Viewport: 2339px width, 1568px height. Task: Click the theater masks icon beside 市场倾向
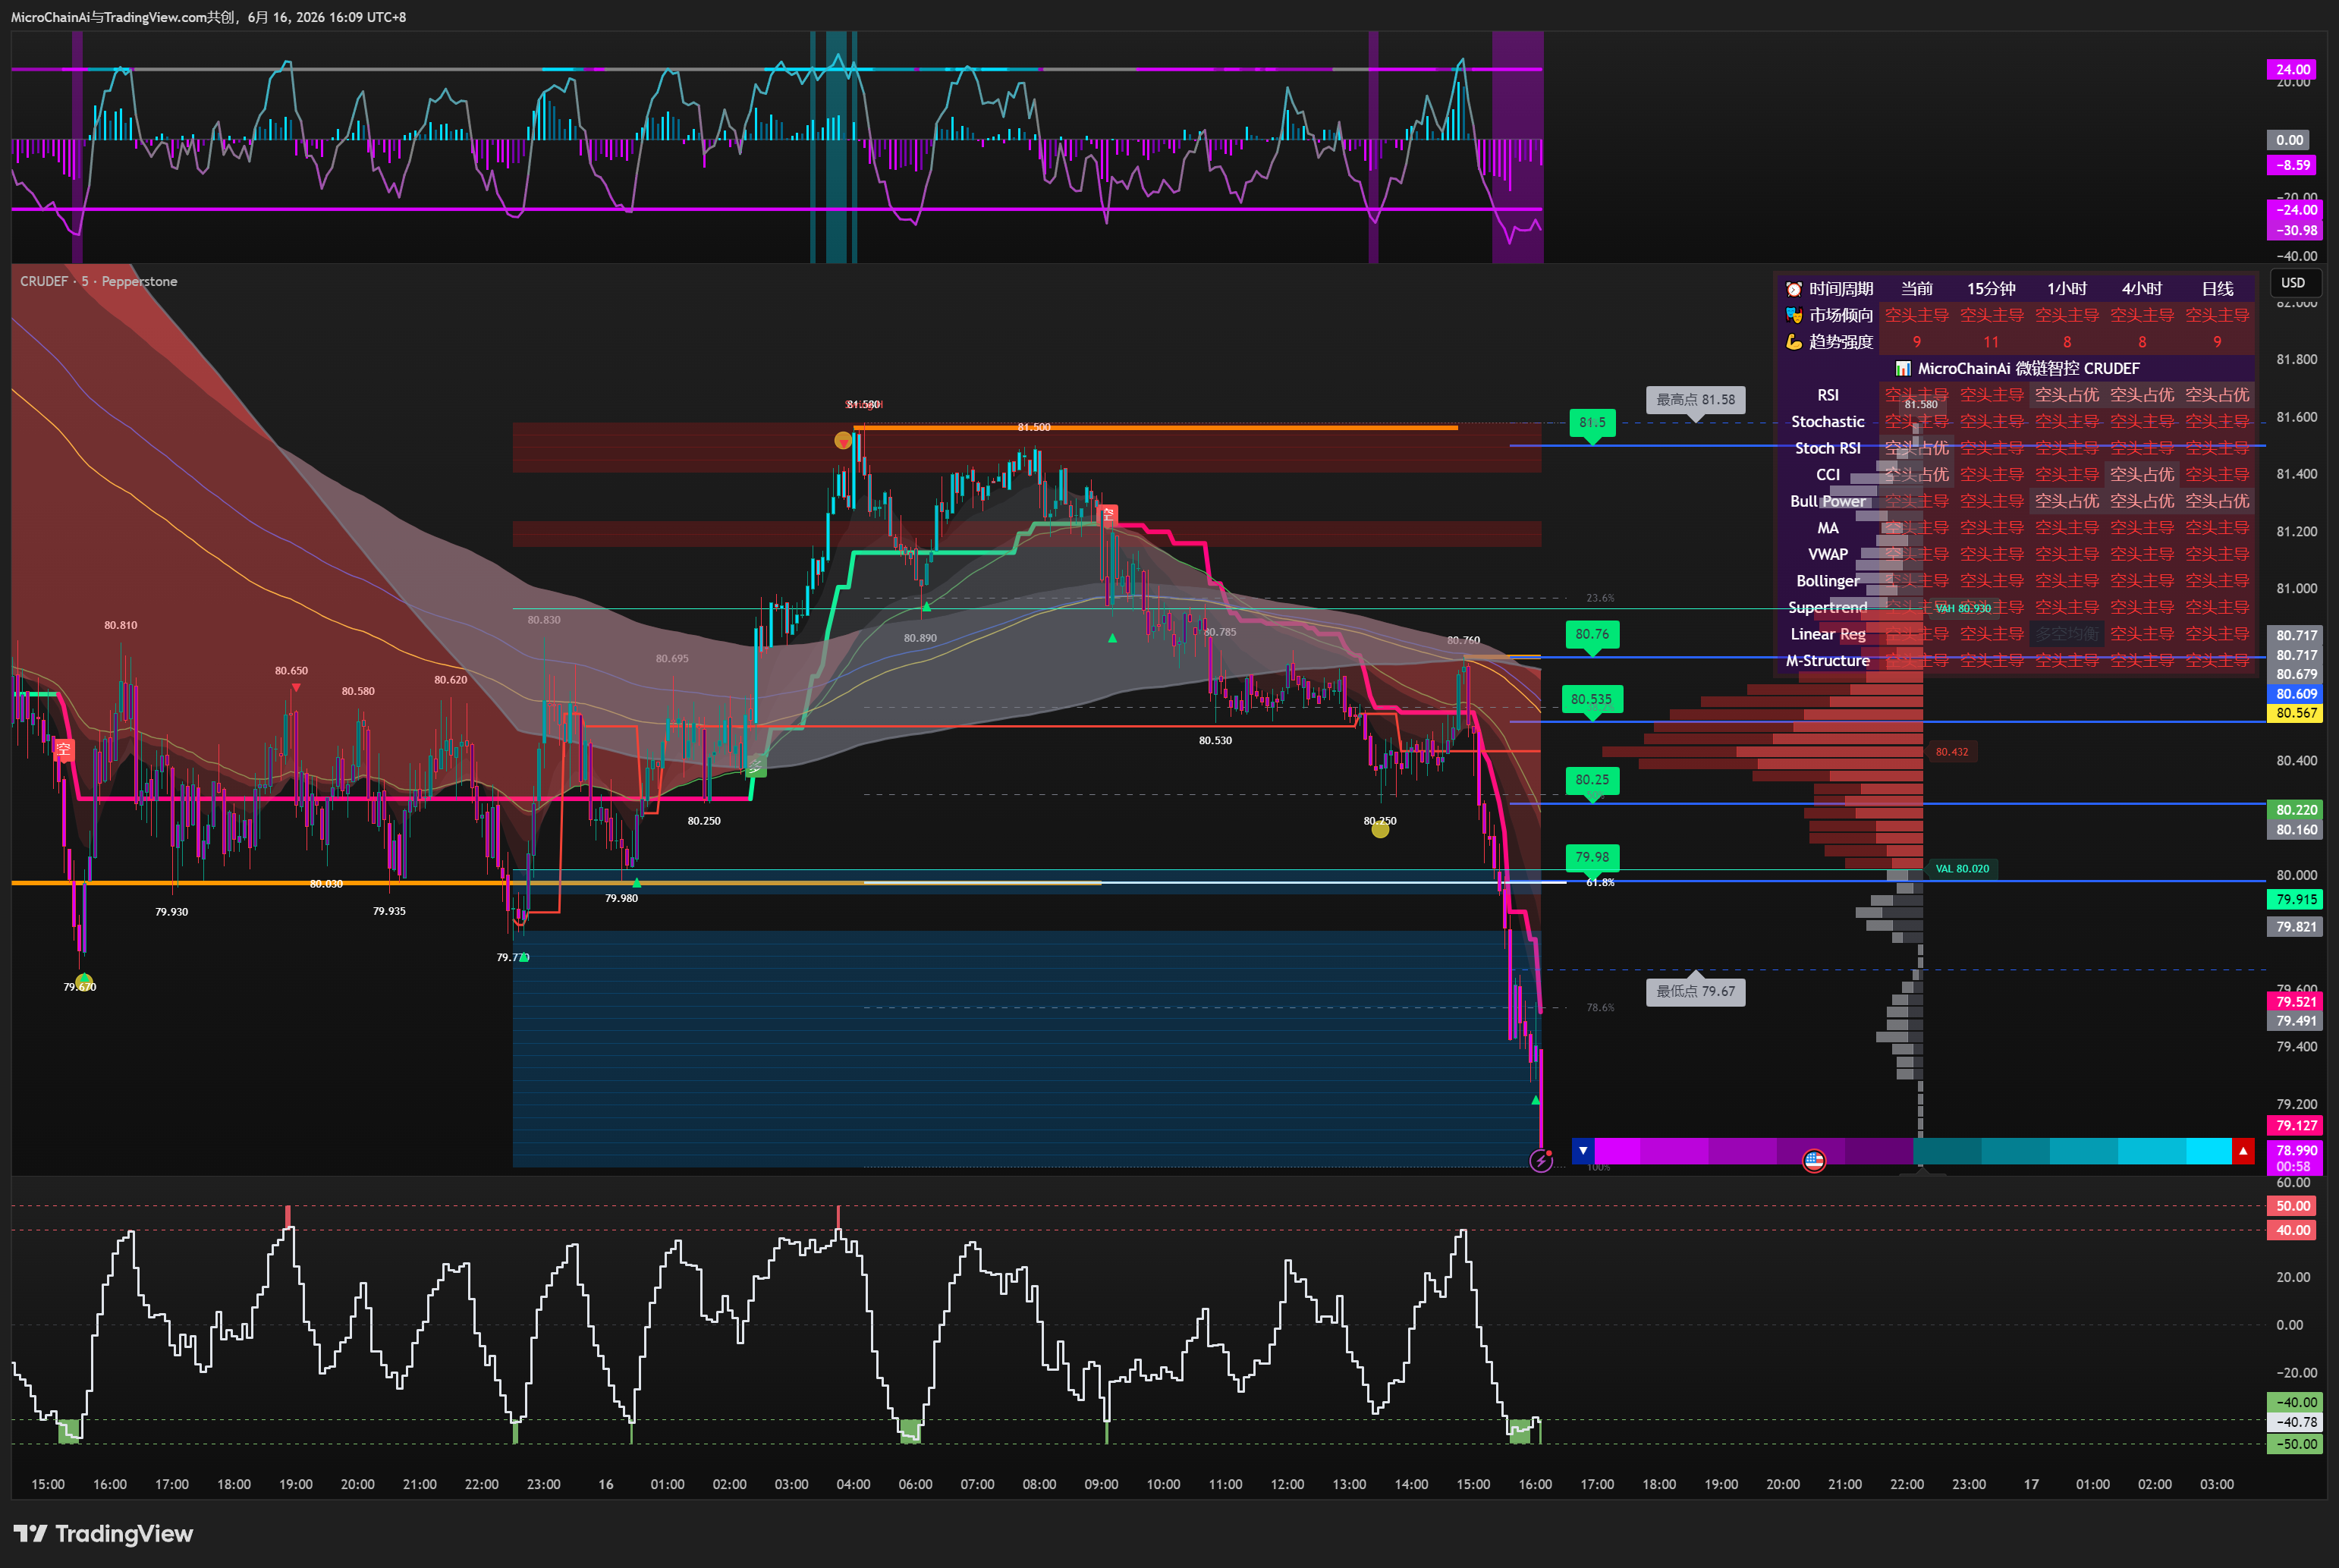pos(1794,316)
